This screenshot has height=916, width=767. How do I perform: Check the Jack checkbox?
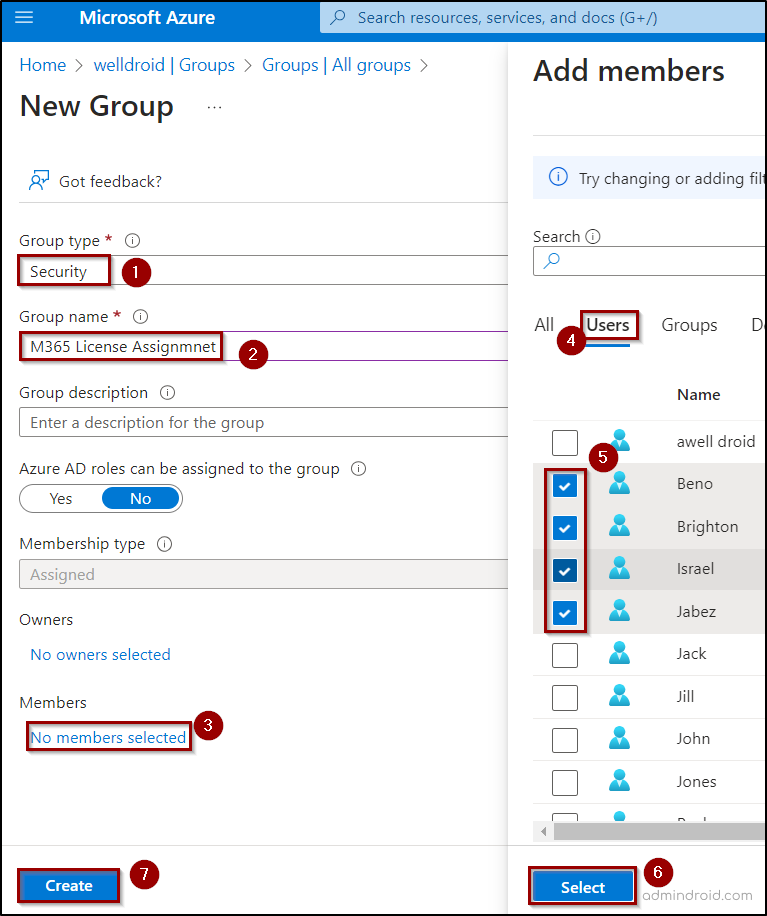click(564, 655)
